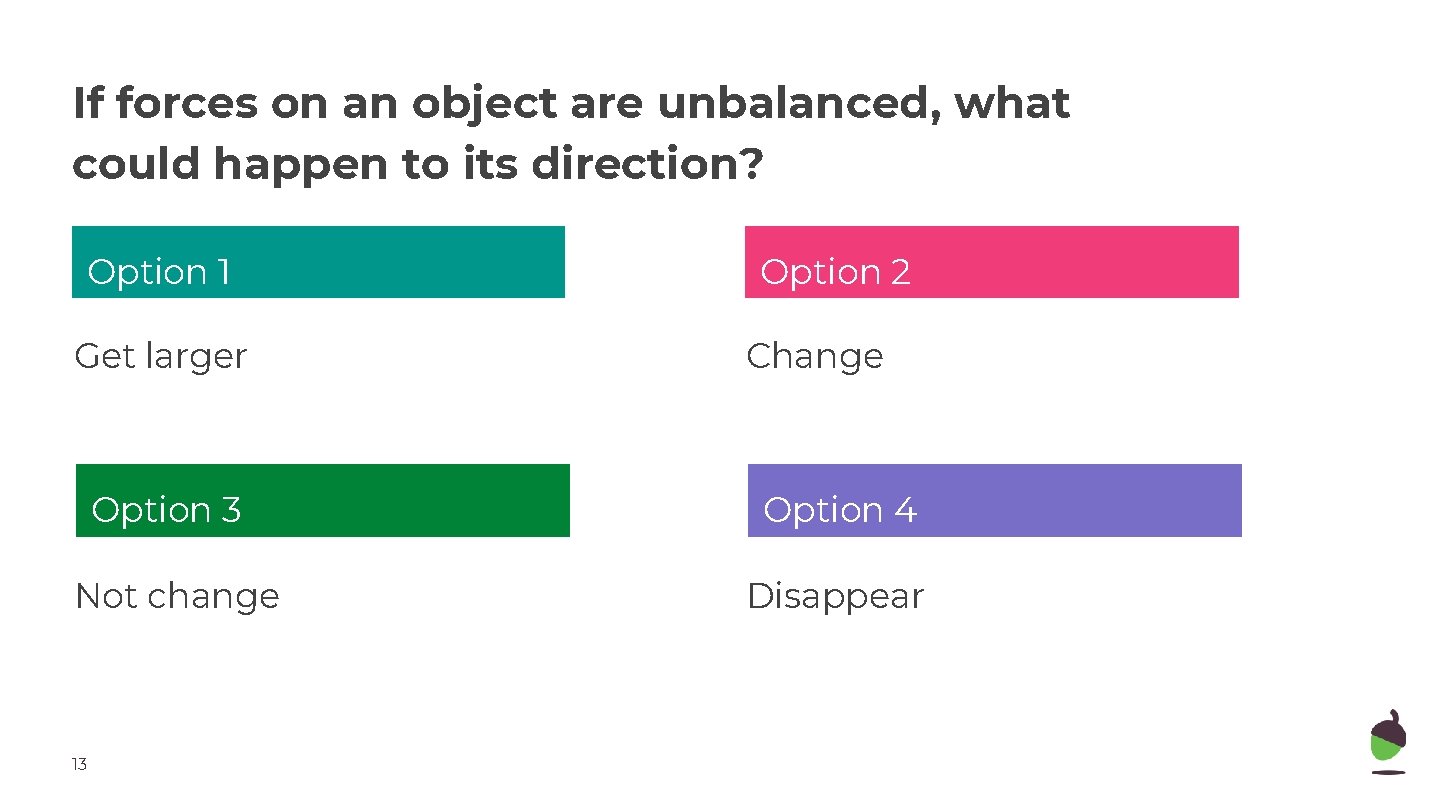This screenshot has height=810, width=1440.
Task: Click the 'Disappear' answer text
Action: click(835, 596)
